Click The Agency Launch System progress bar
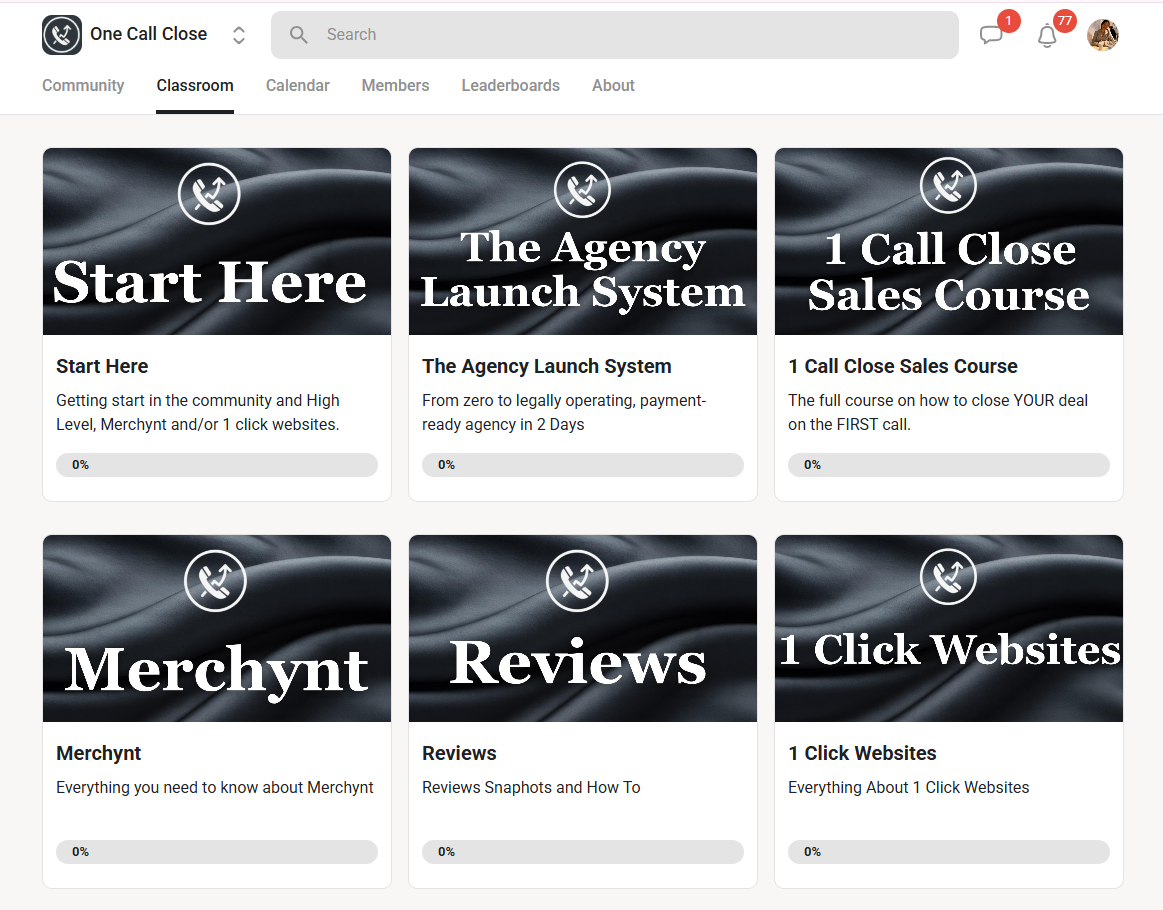The height and width of the screenshot is (910, 1163). (583, 465)
